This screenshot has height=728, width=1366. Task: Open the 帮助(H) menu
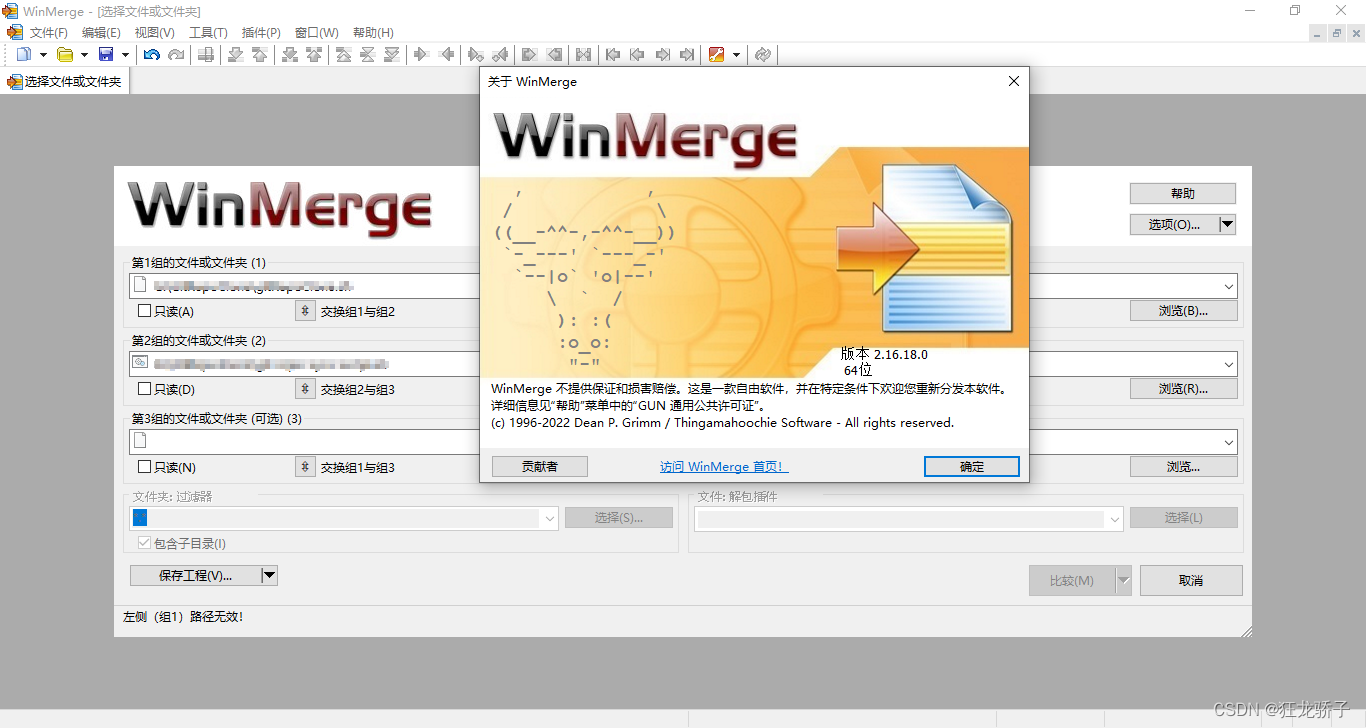coord(373,32)
